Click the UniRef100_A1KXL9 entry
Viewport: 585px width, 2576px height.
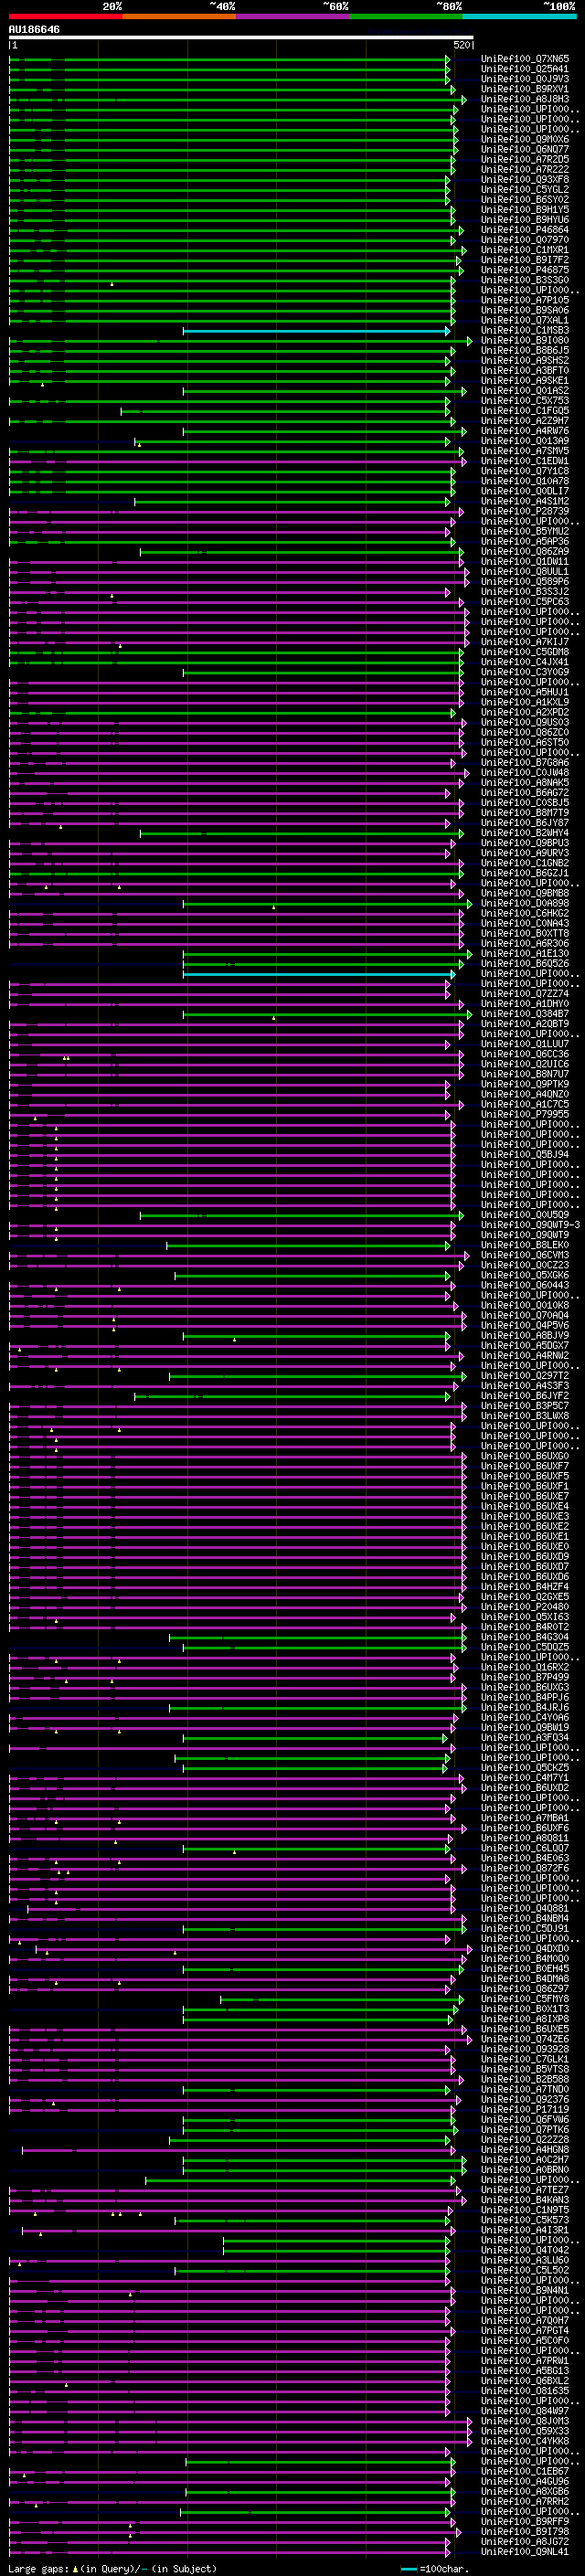click(x=525, y=702)
